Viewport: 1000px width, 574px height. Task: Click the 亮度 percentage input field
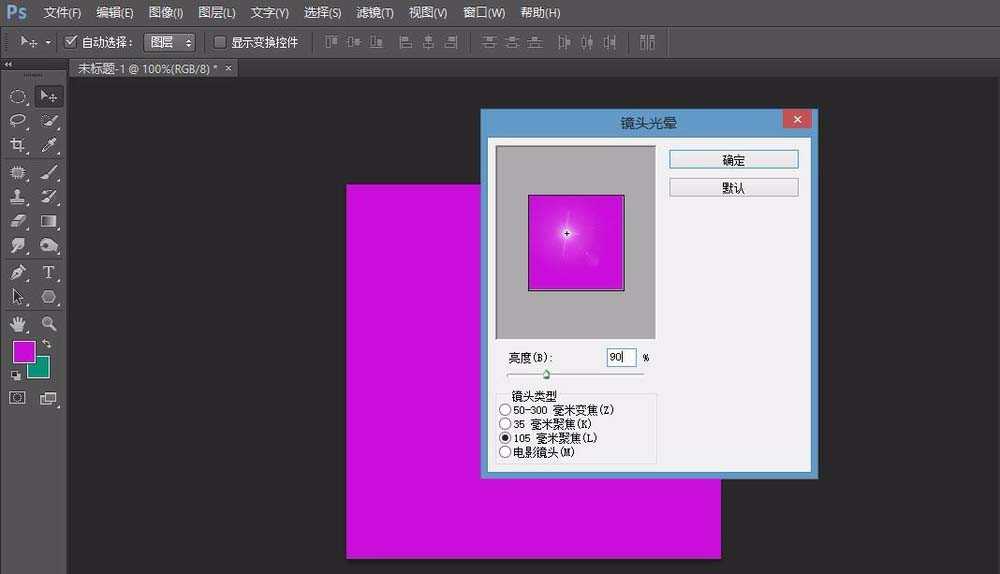[620, 357]
